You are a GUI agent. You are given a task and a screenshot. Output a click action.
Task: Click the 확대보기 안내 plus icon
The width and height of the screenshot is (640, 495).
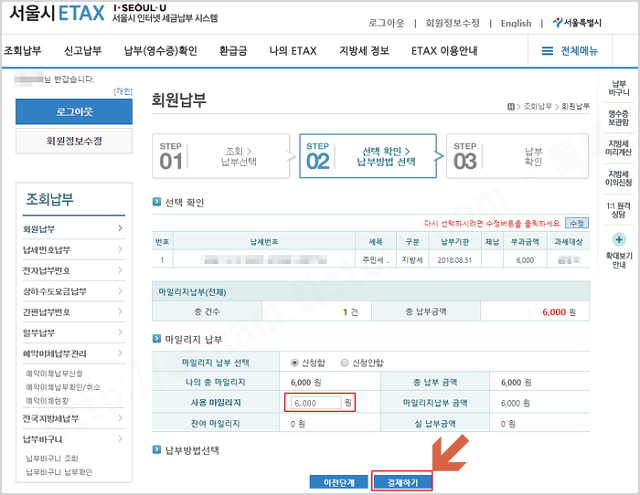[619, 240]
